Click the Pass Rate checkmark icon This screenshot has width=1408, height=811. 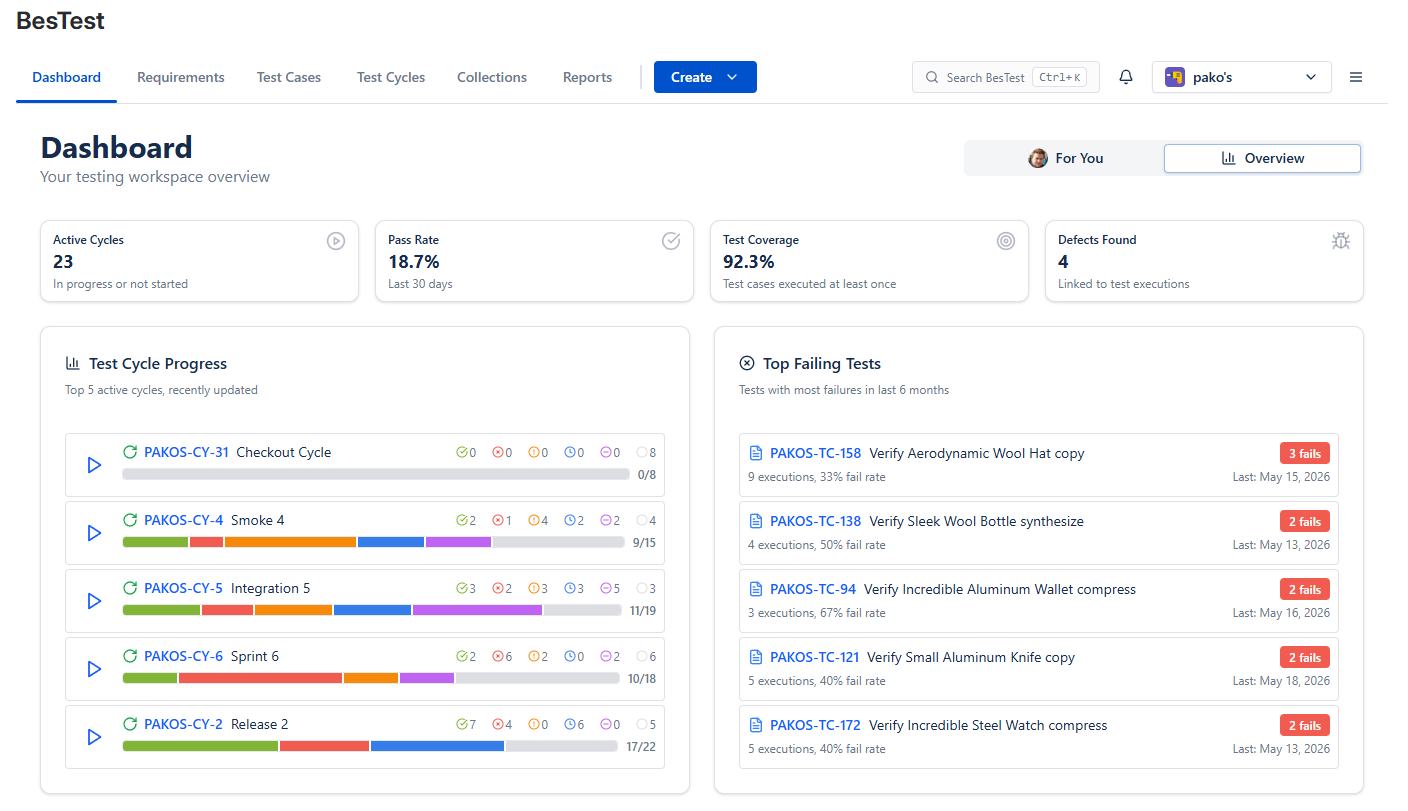point(671,241)
